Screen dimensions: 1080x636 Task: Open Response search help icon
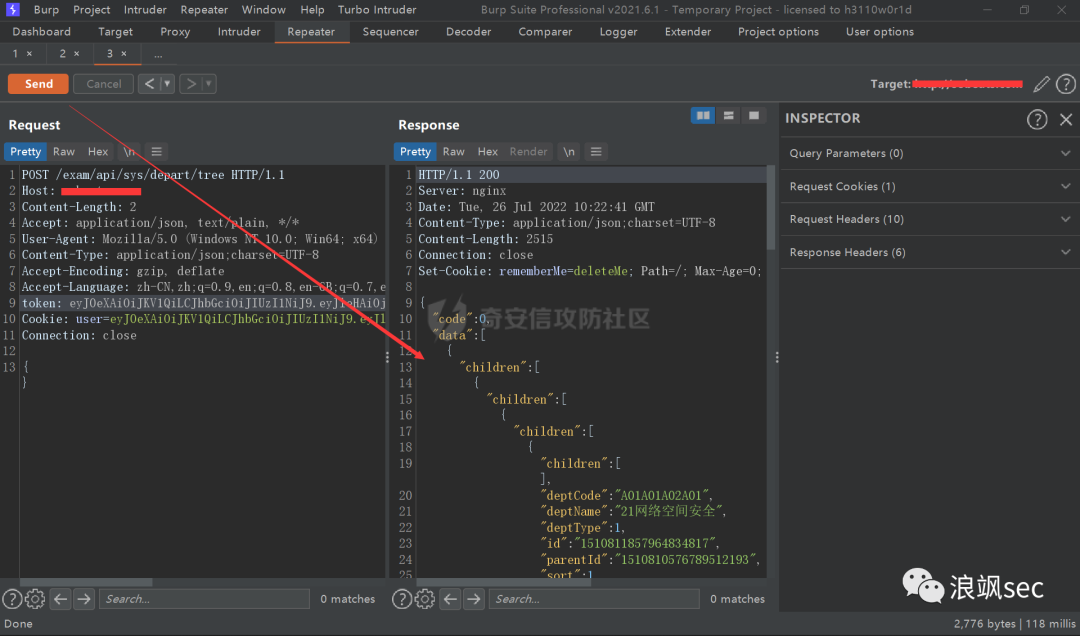[x=402, y=599]
